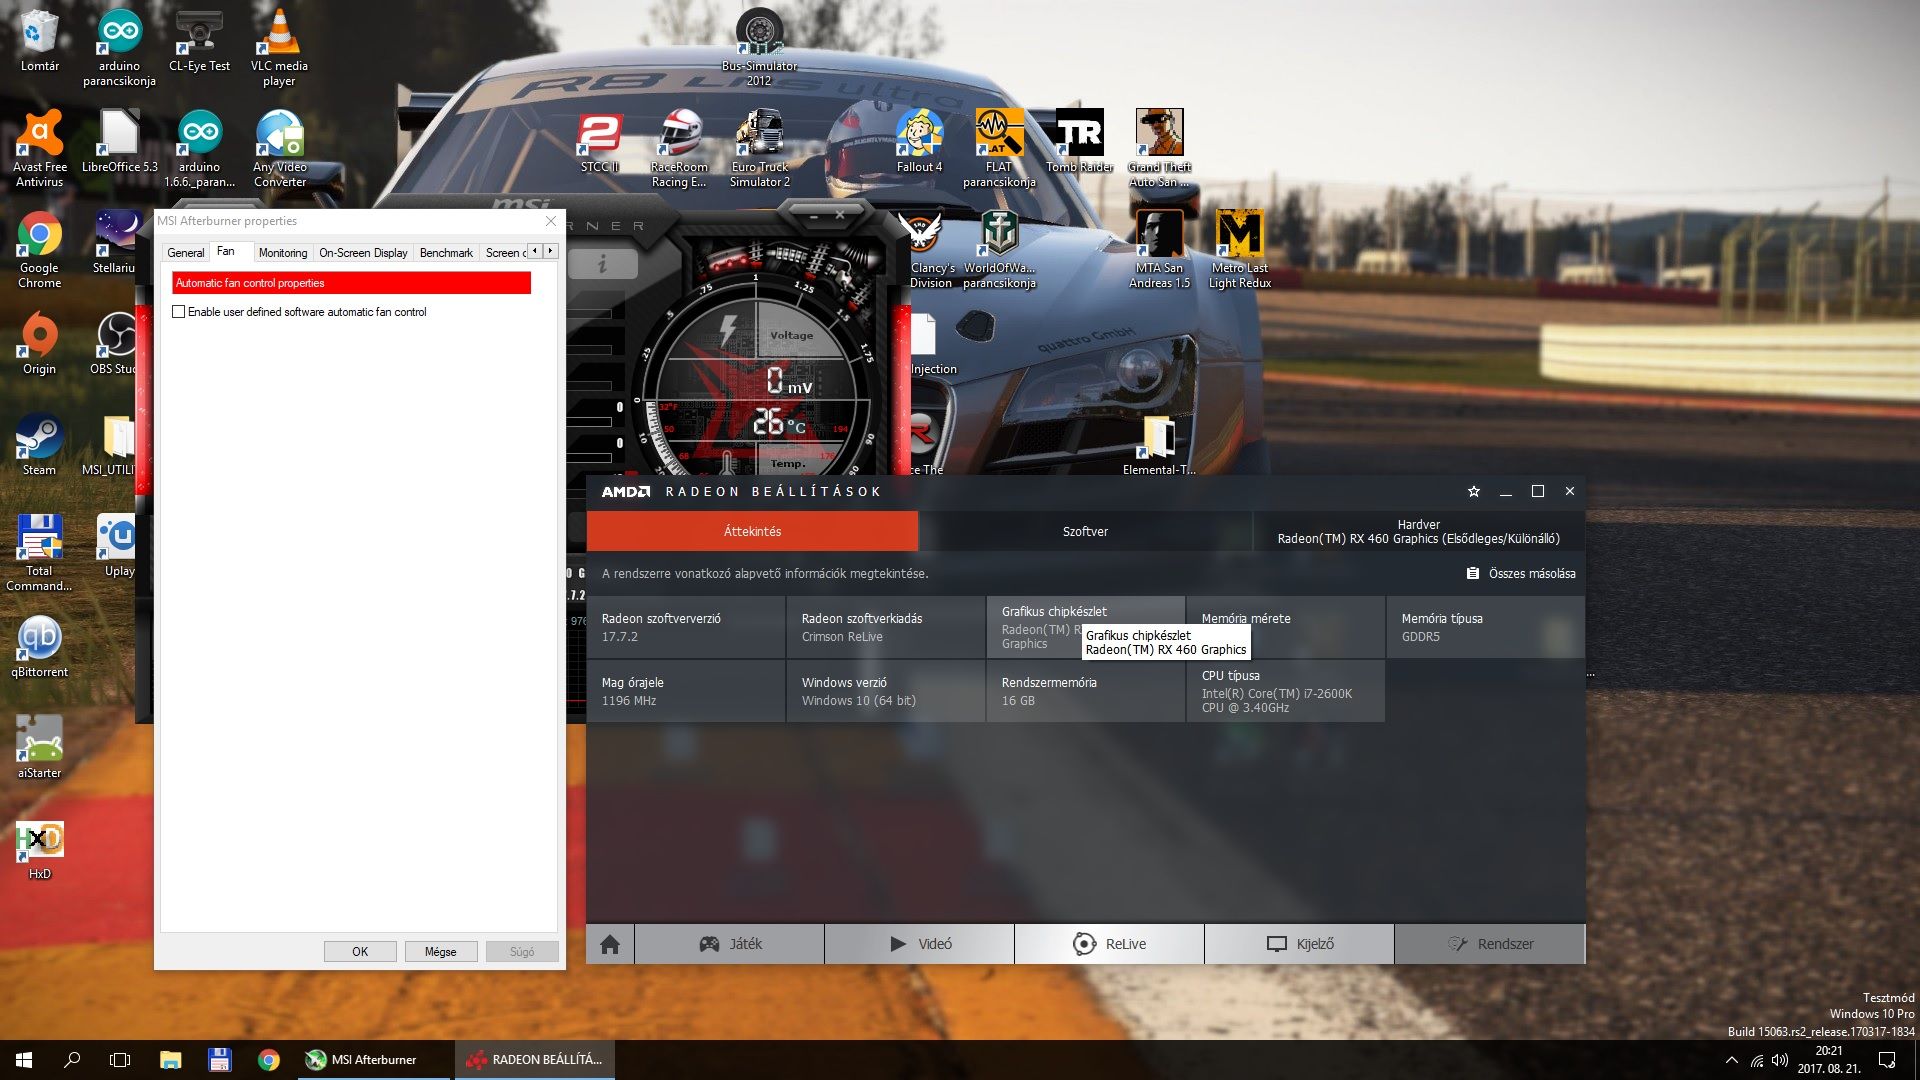Open On-Screen Display tab
This screenshot has height=1080, width=1920.
click(363, 253)
